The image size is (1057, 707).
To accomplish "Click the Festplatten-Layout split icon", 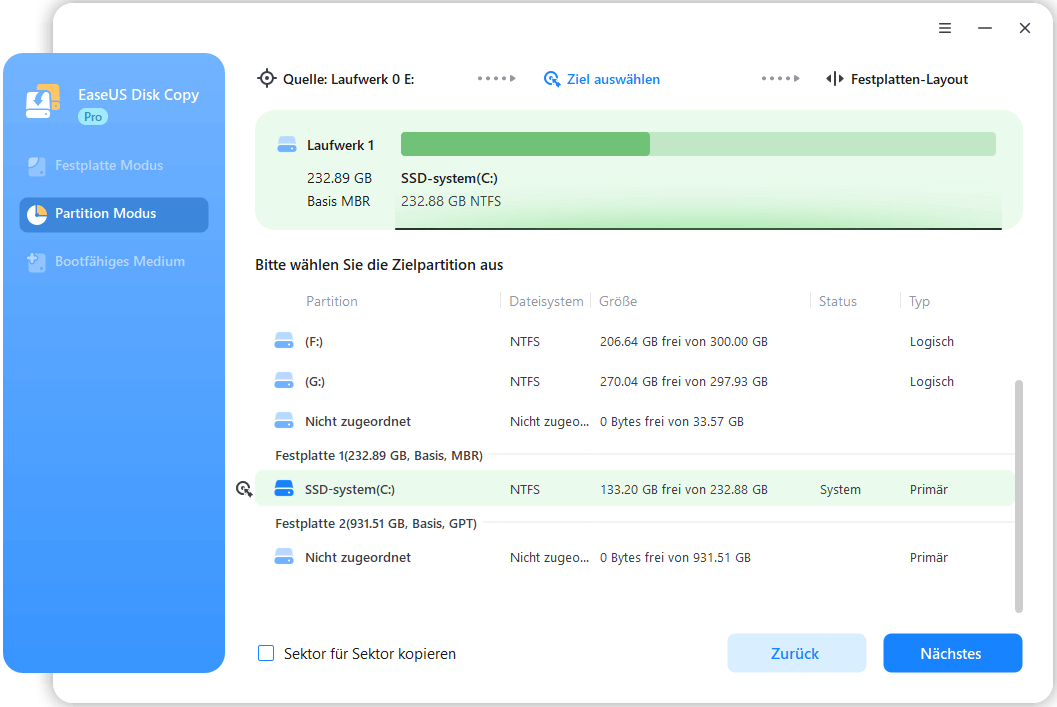I will (x=835, y=79).
